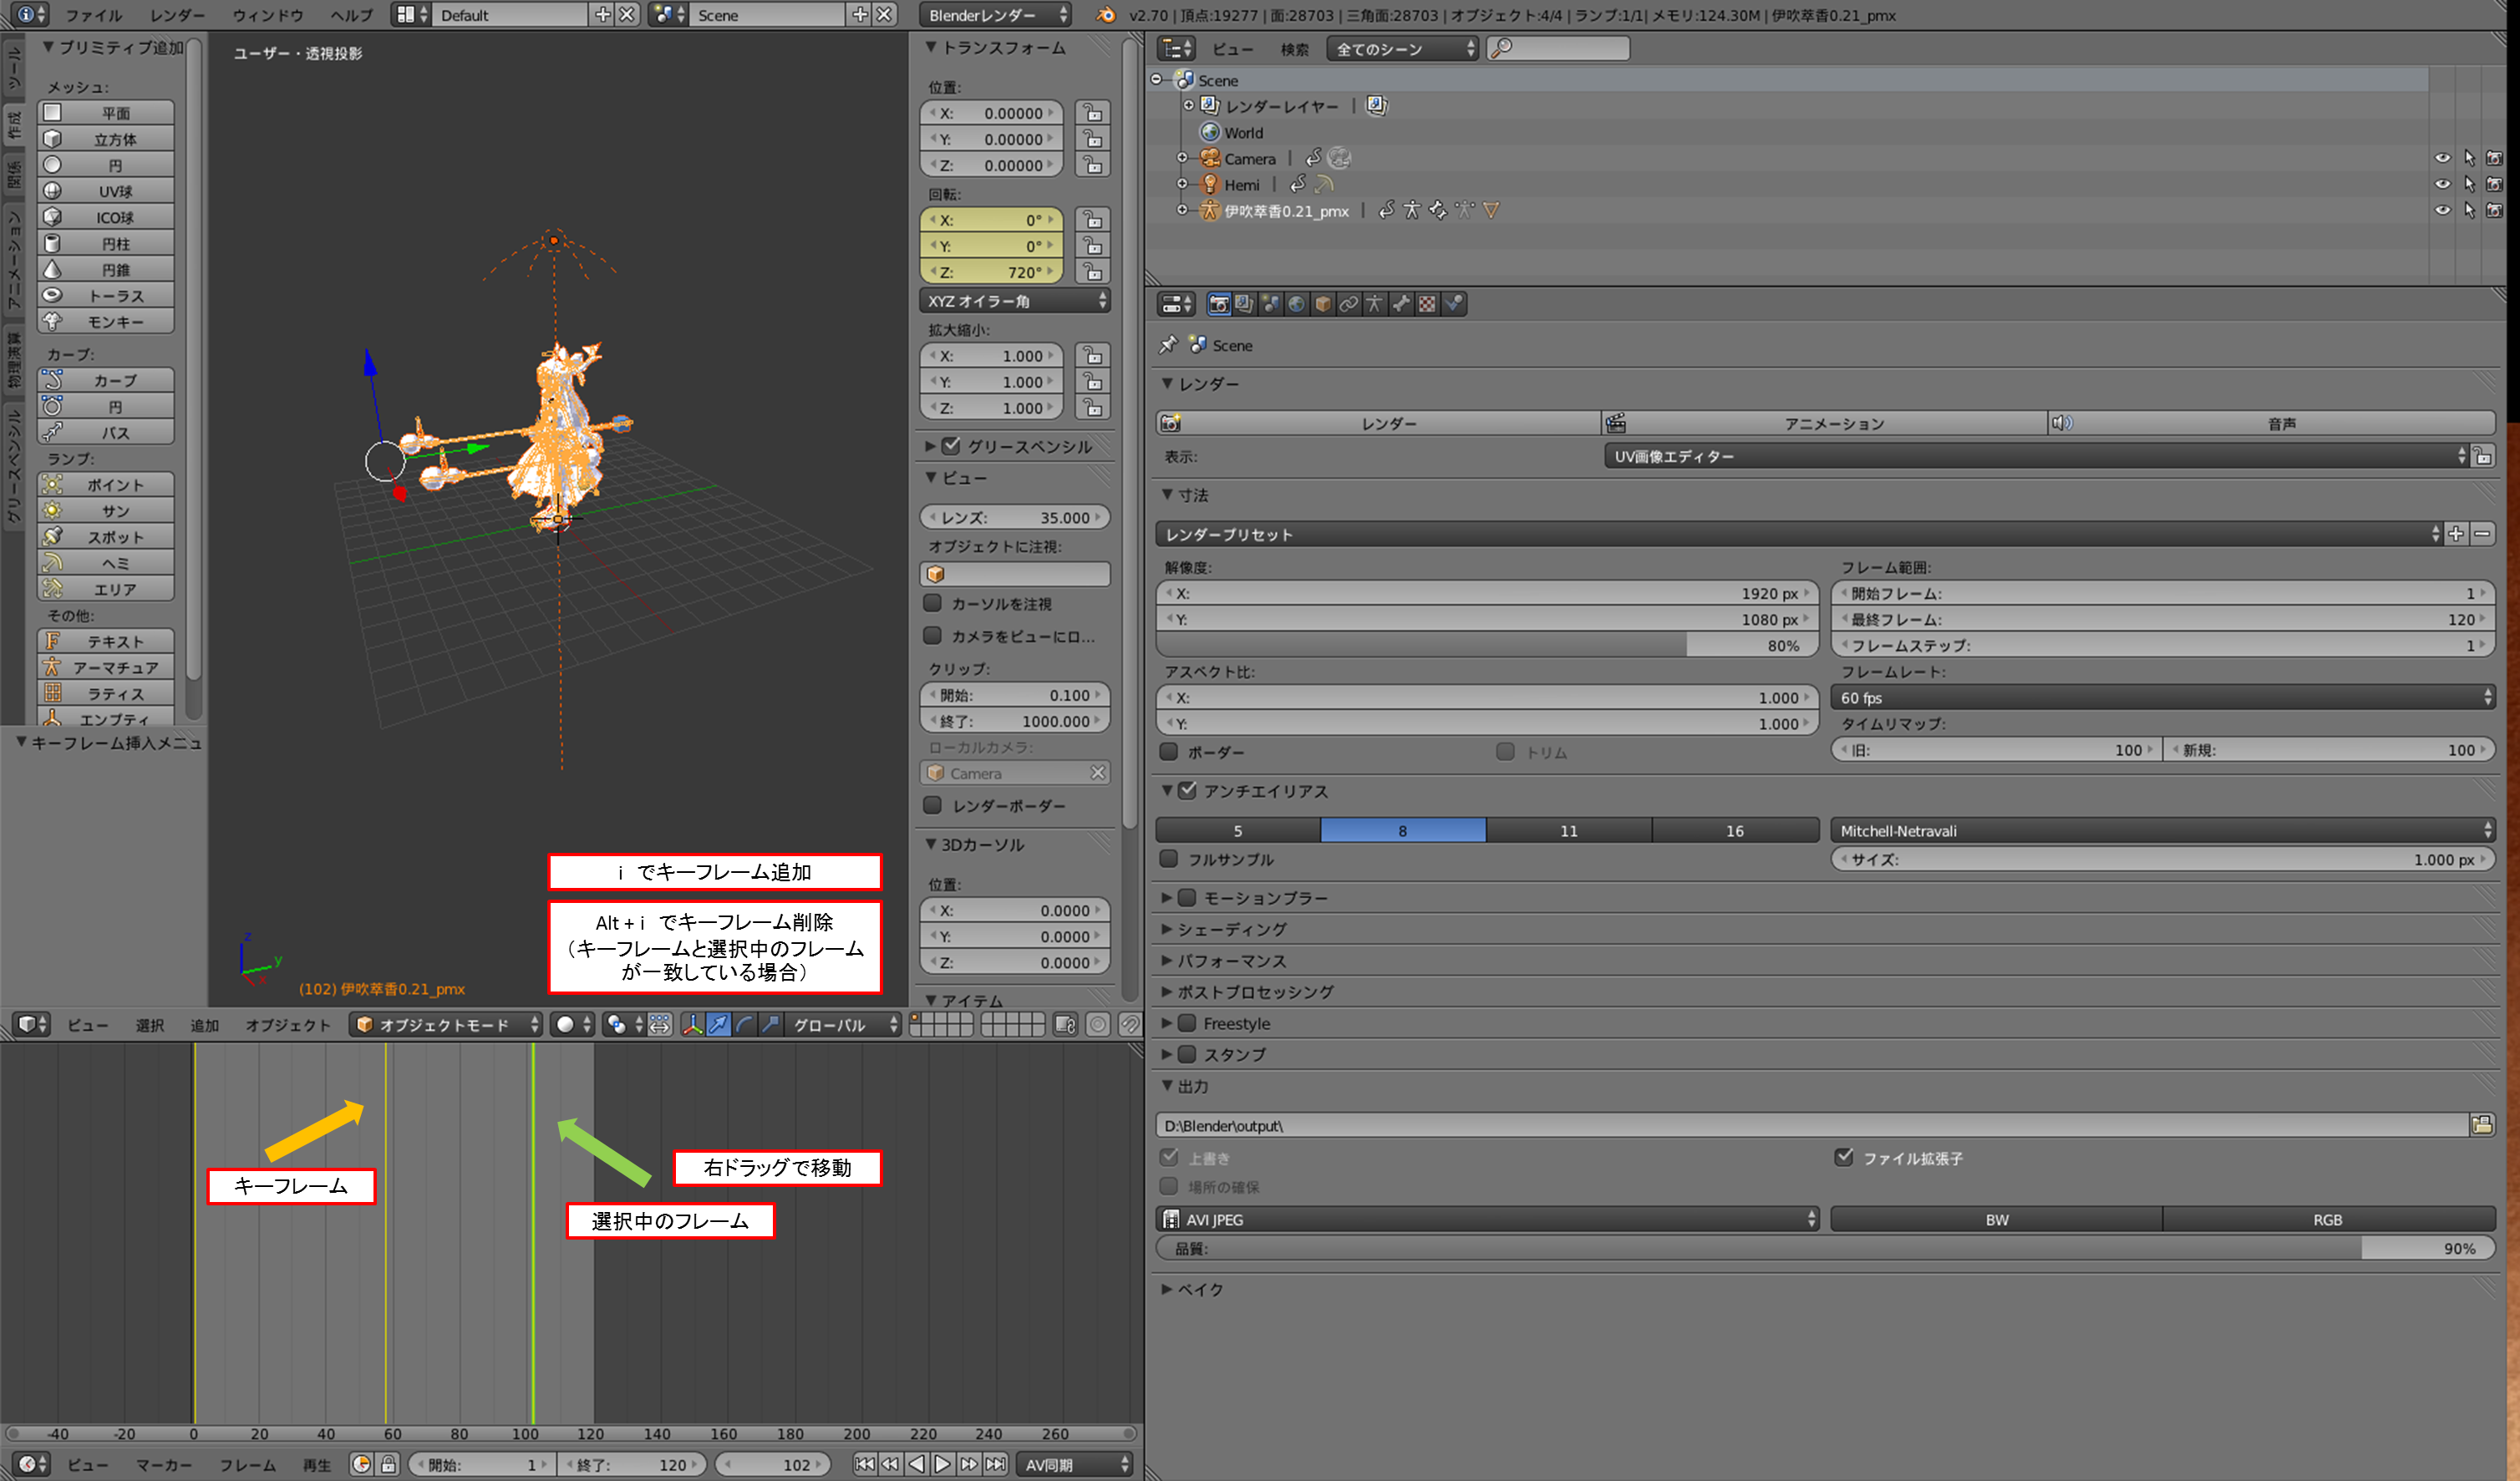Click the 品質 90% quality slider

click(1824, 1249)
